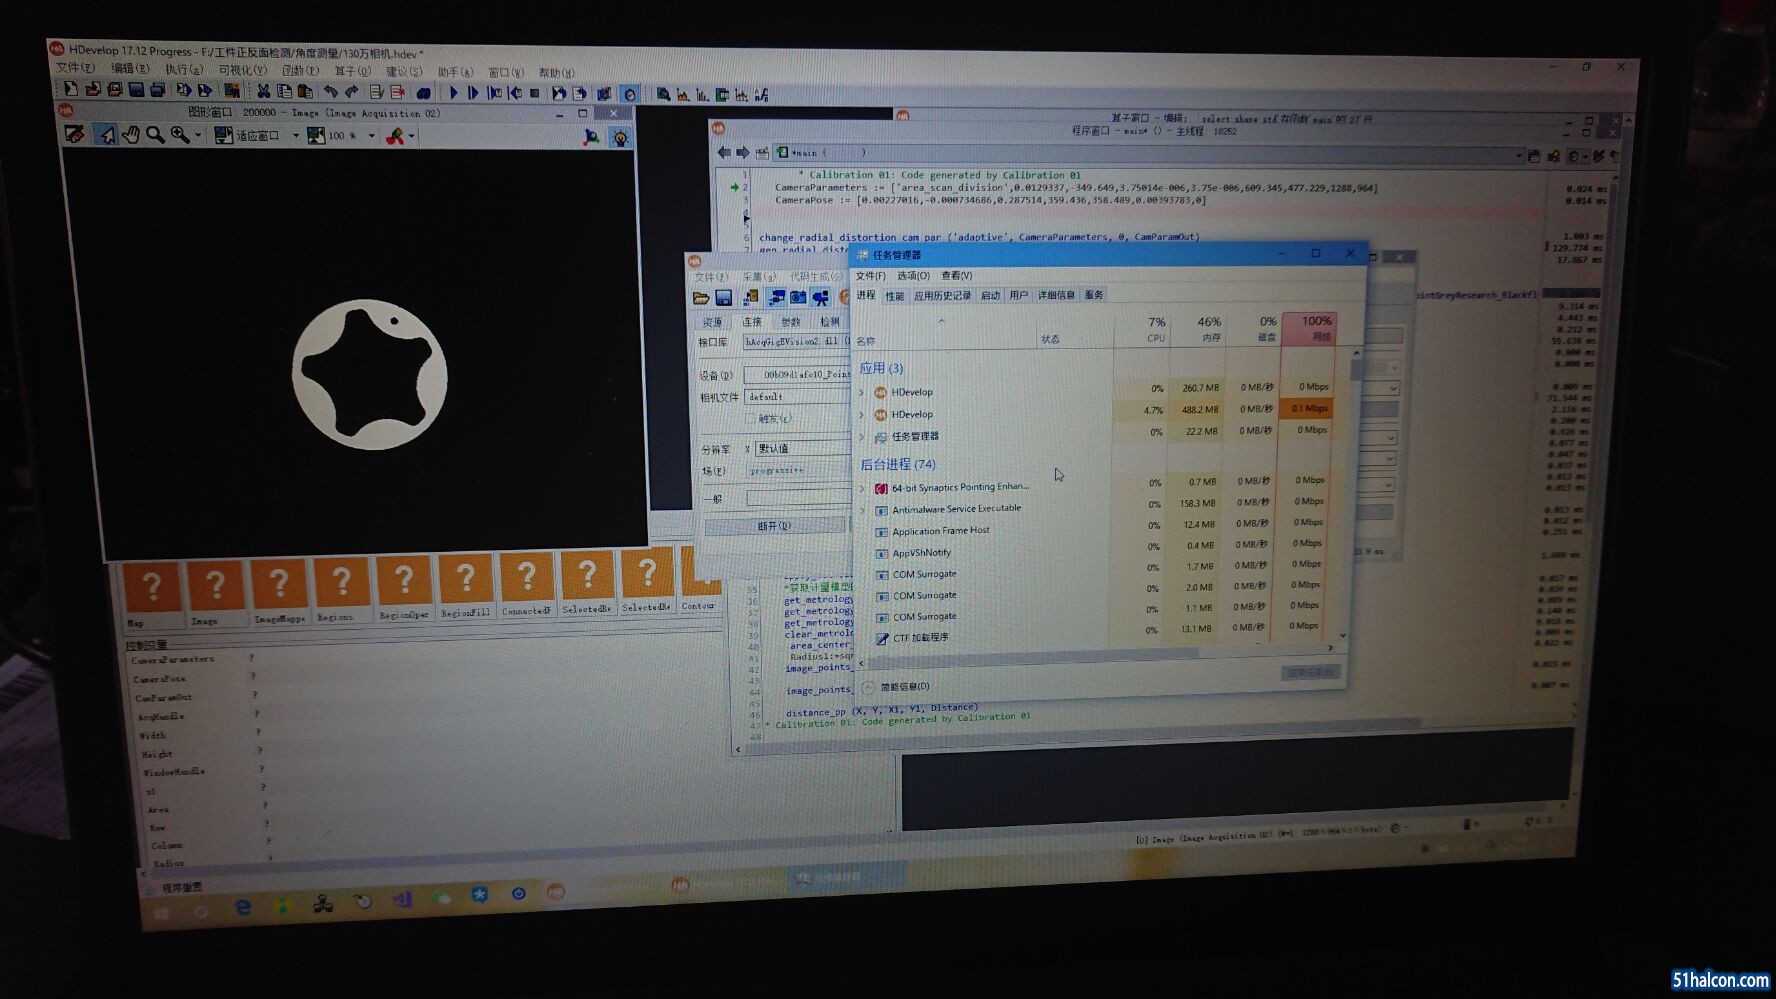Expand the Antimalware Service Executable row
1776x999 pixels.
(863, 510)
